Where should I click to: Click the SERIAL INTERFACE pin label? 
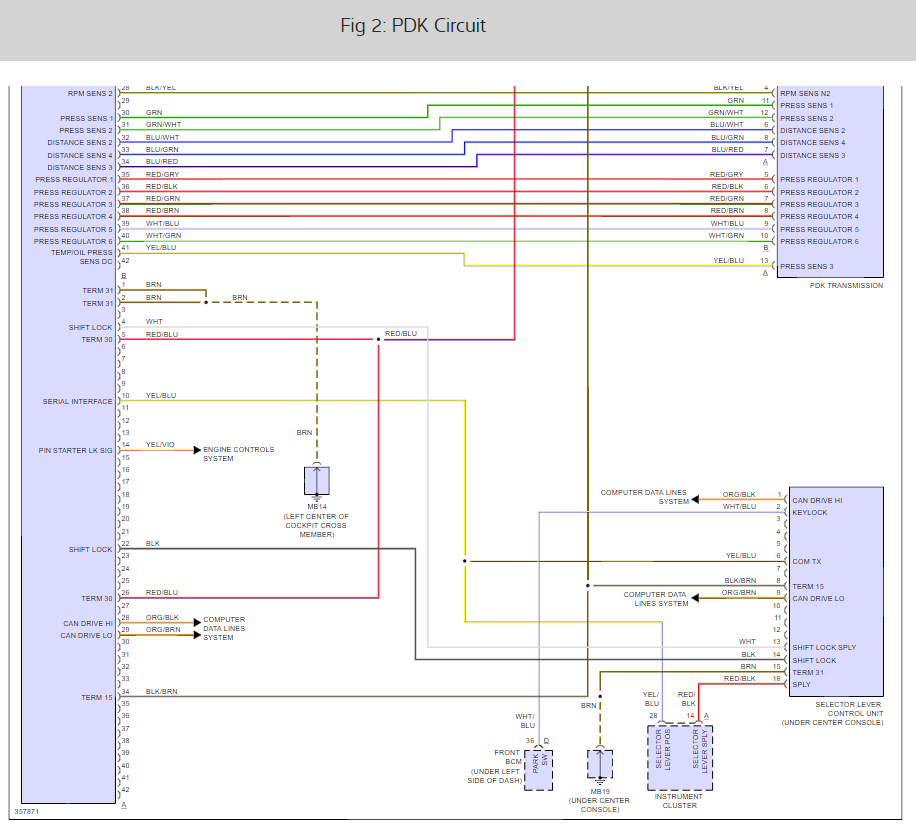point(77,402)
